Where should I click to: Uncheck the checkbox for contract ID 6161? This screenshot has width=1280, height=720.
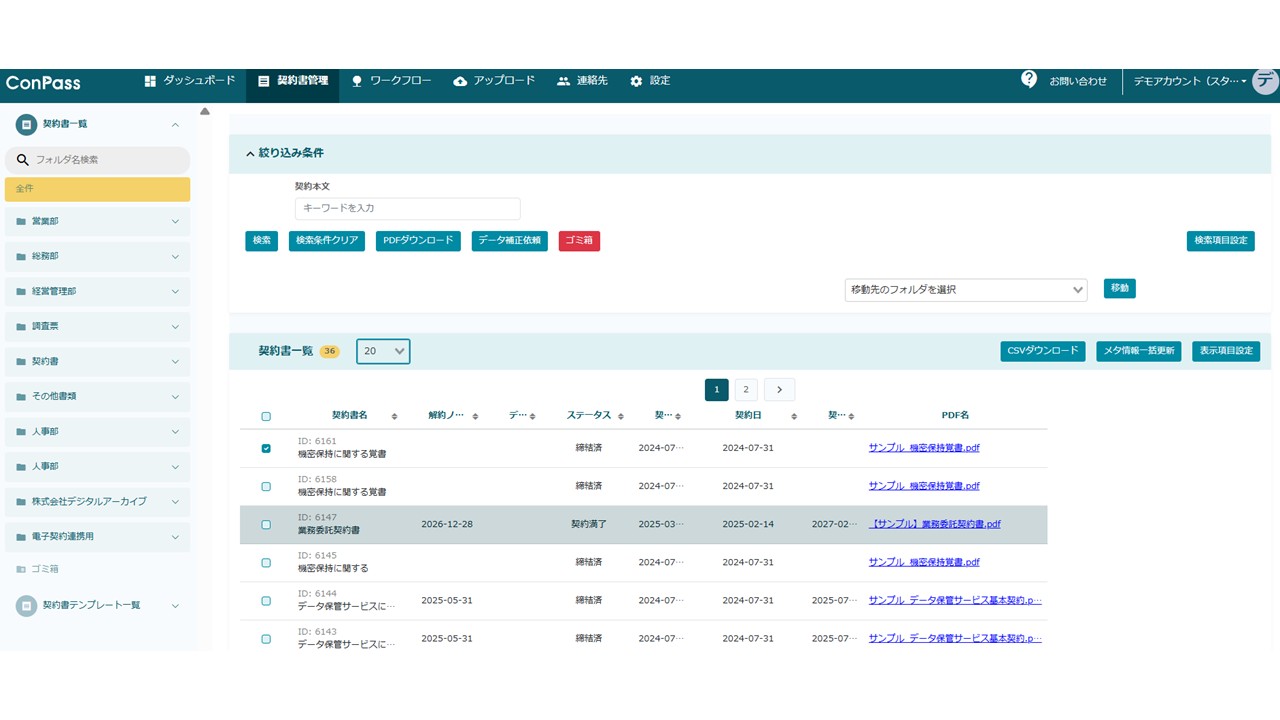click(x=266, y=449)
